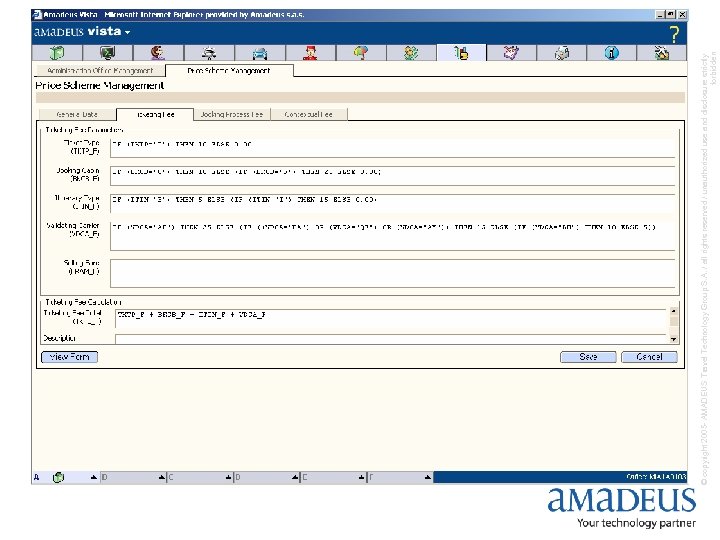
Task: Open the computer monitor toolbar icon
Action: point(107,53)
